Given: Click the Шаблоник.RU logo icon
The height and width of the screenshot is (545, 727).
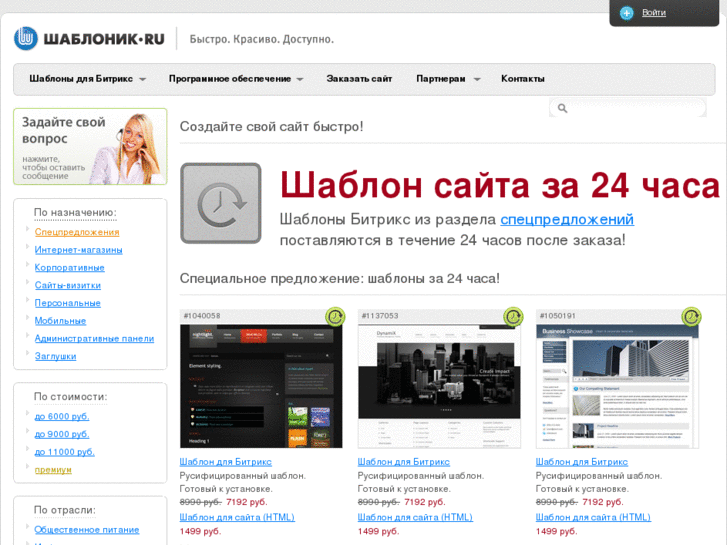Looking at the screenshot, I should (26, 38).
